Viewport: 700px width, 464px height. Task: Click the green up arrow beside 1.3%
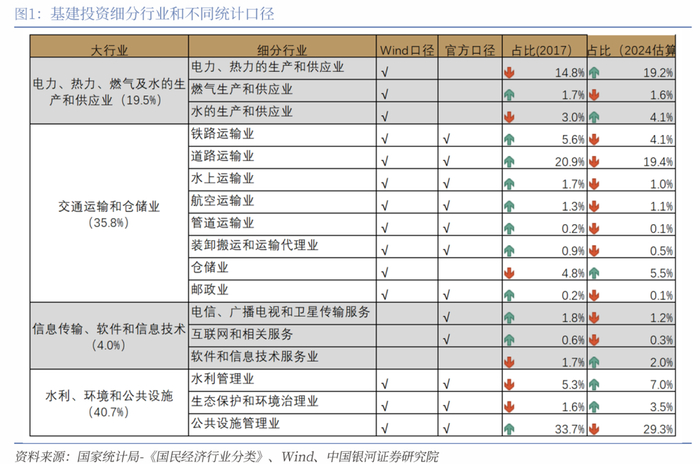pyautogui.click(x=509, y=206)
